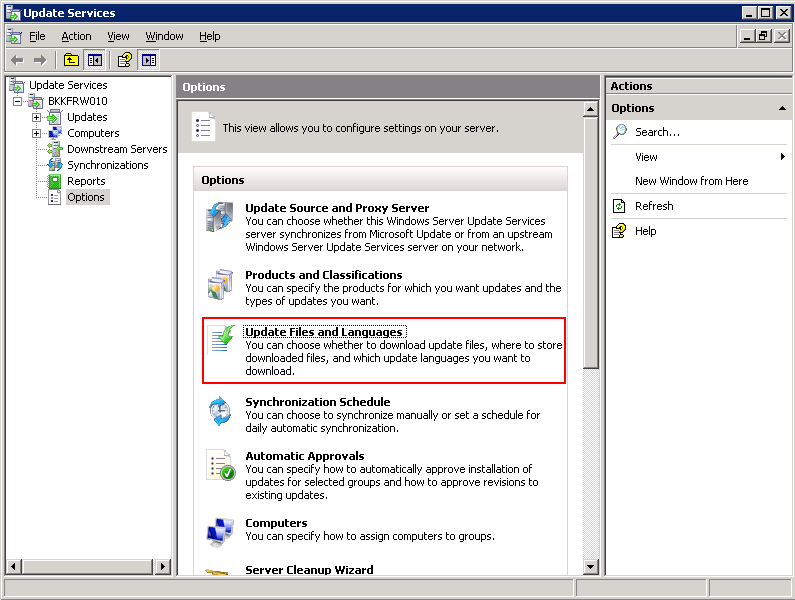Expand the Updates tree node
Screen dimensions: 795x600
[x=37, y=117]
